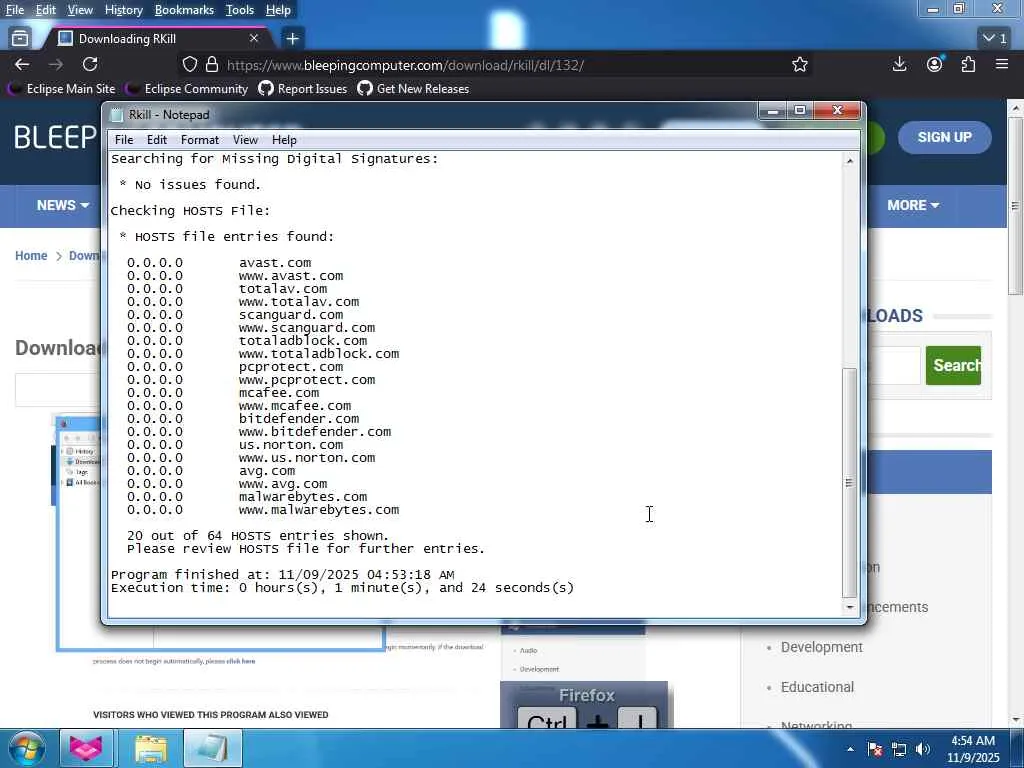Open Firefox Tools menu
The height and width of the screenshot is (768, 1024).
(240, 10)
